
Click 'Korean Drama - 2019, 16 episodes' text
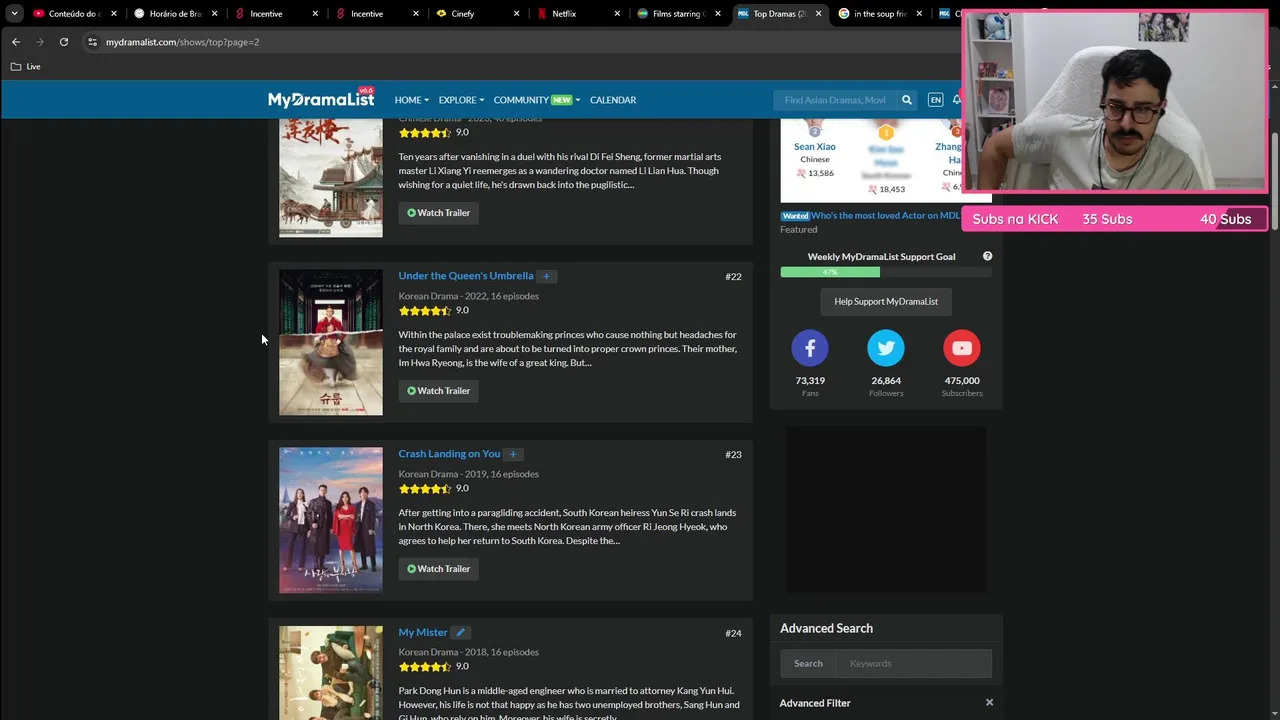coord(468,474)
